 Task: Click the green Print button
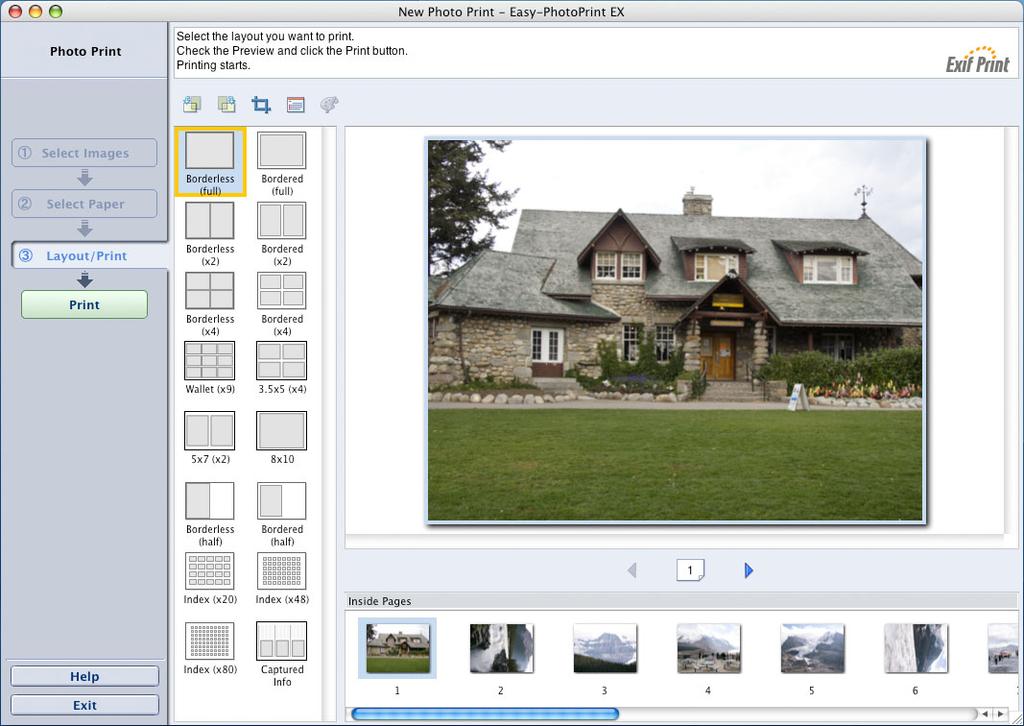(84, 304)
